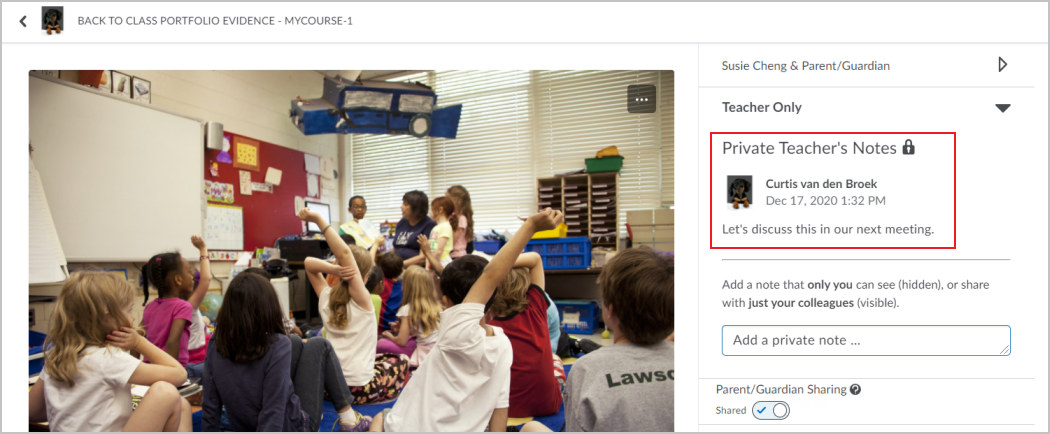Select the Susie Cheng & Parent/Guardian label

[806, 66]
